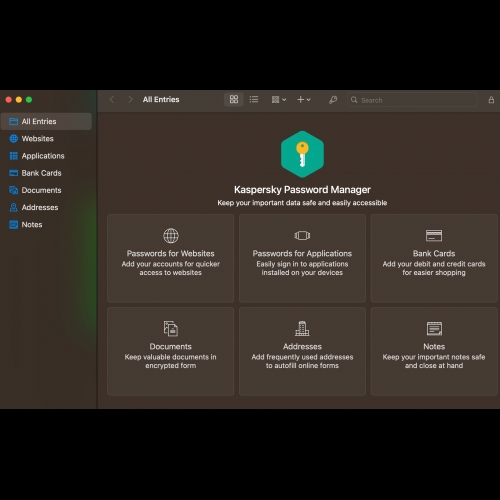This screenshot has height=500, width=500.
Task: Click globe icon in Passwords for Websites
Action: coord(171,236)
